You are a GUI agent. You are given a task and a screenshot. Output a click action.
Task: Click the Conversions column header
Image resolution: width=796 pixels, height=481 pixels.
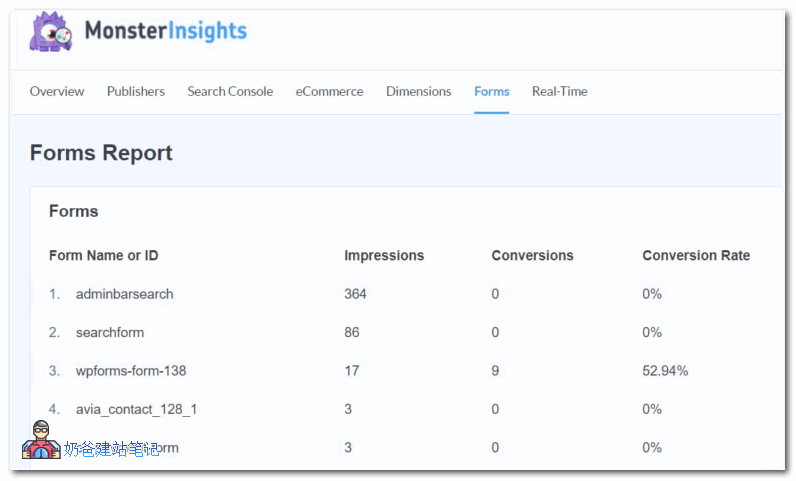532,255
